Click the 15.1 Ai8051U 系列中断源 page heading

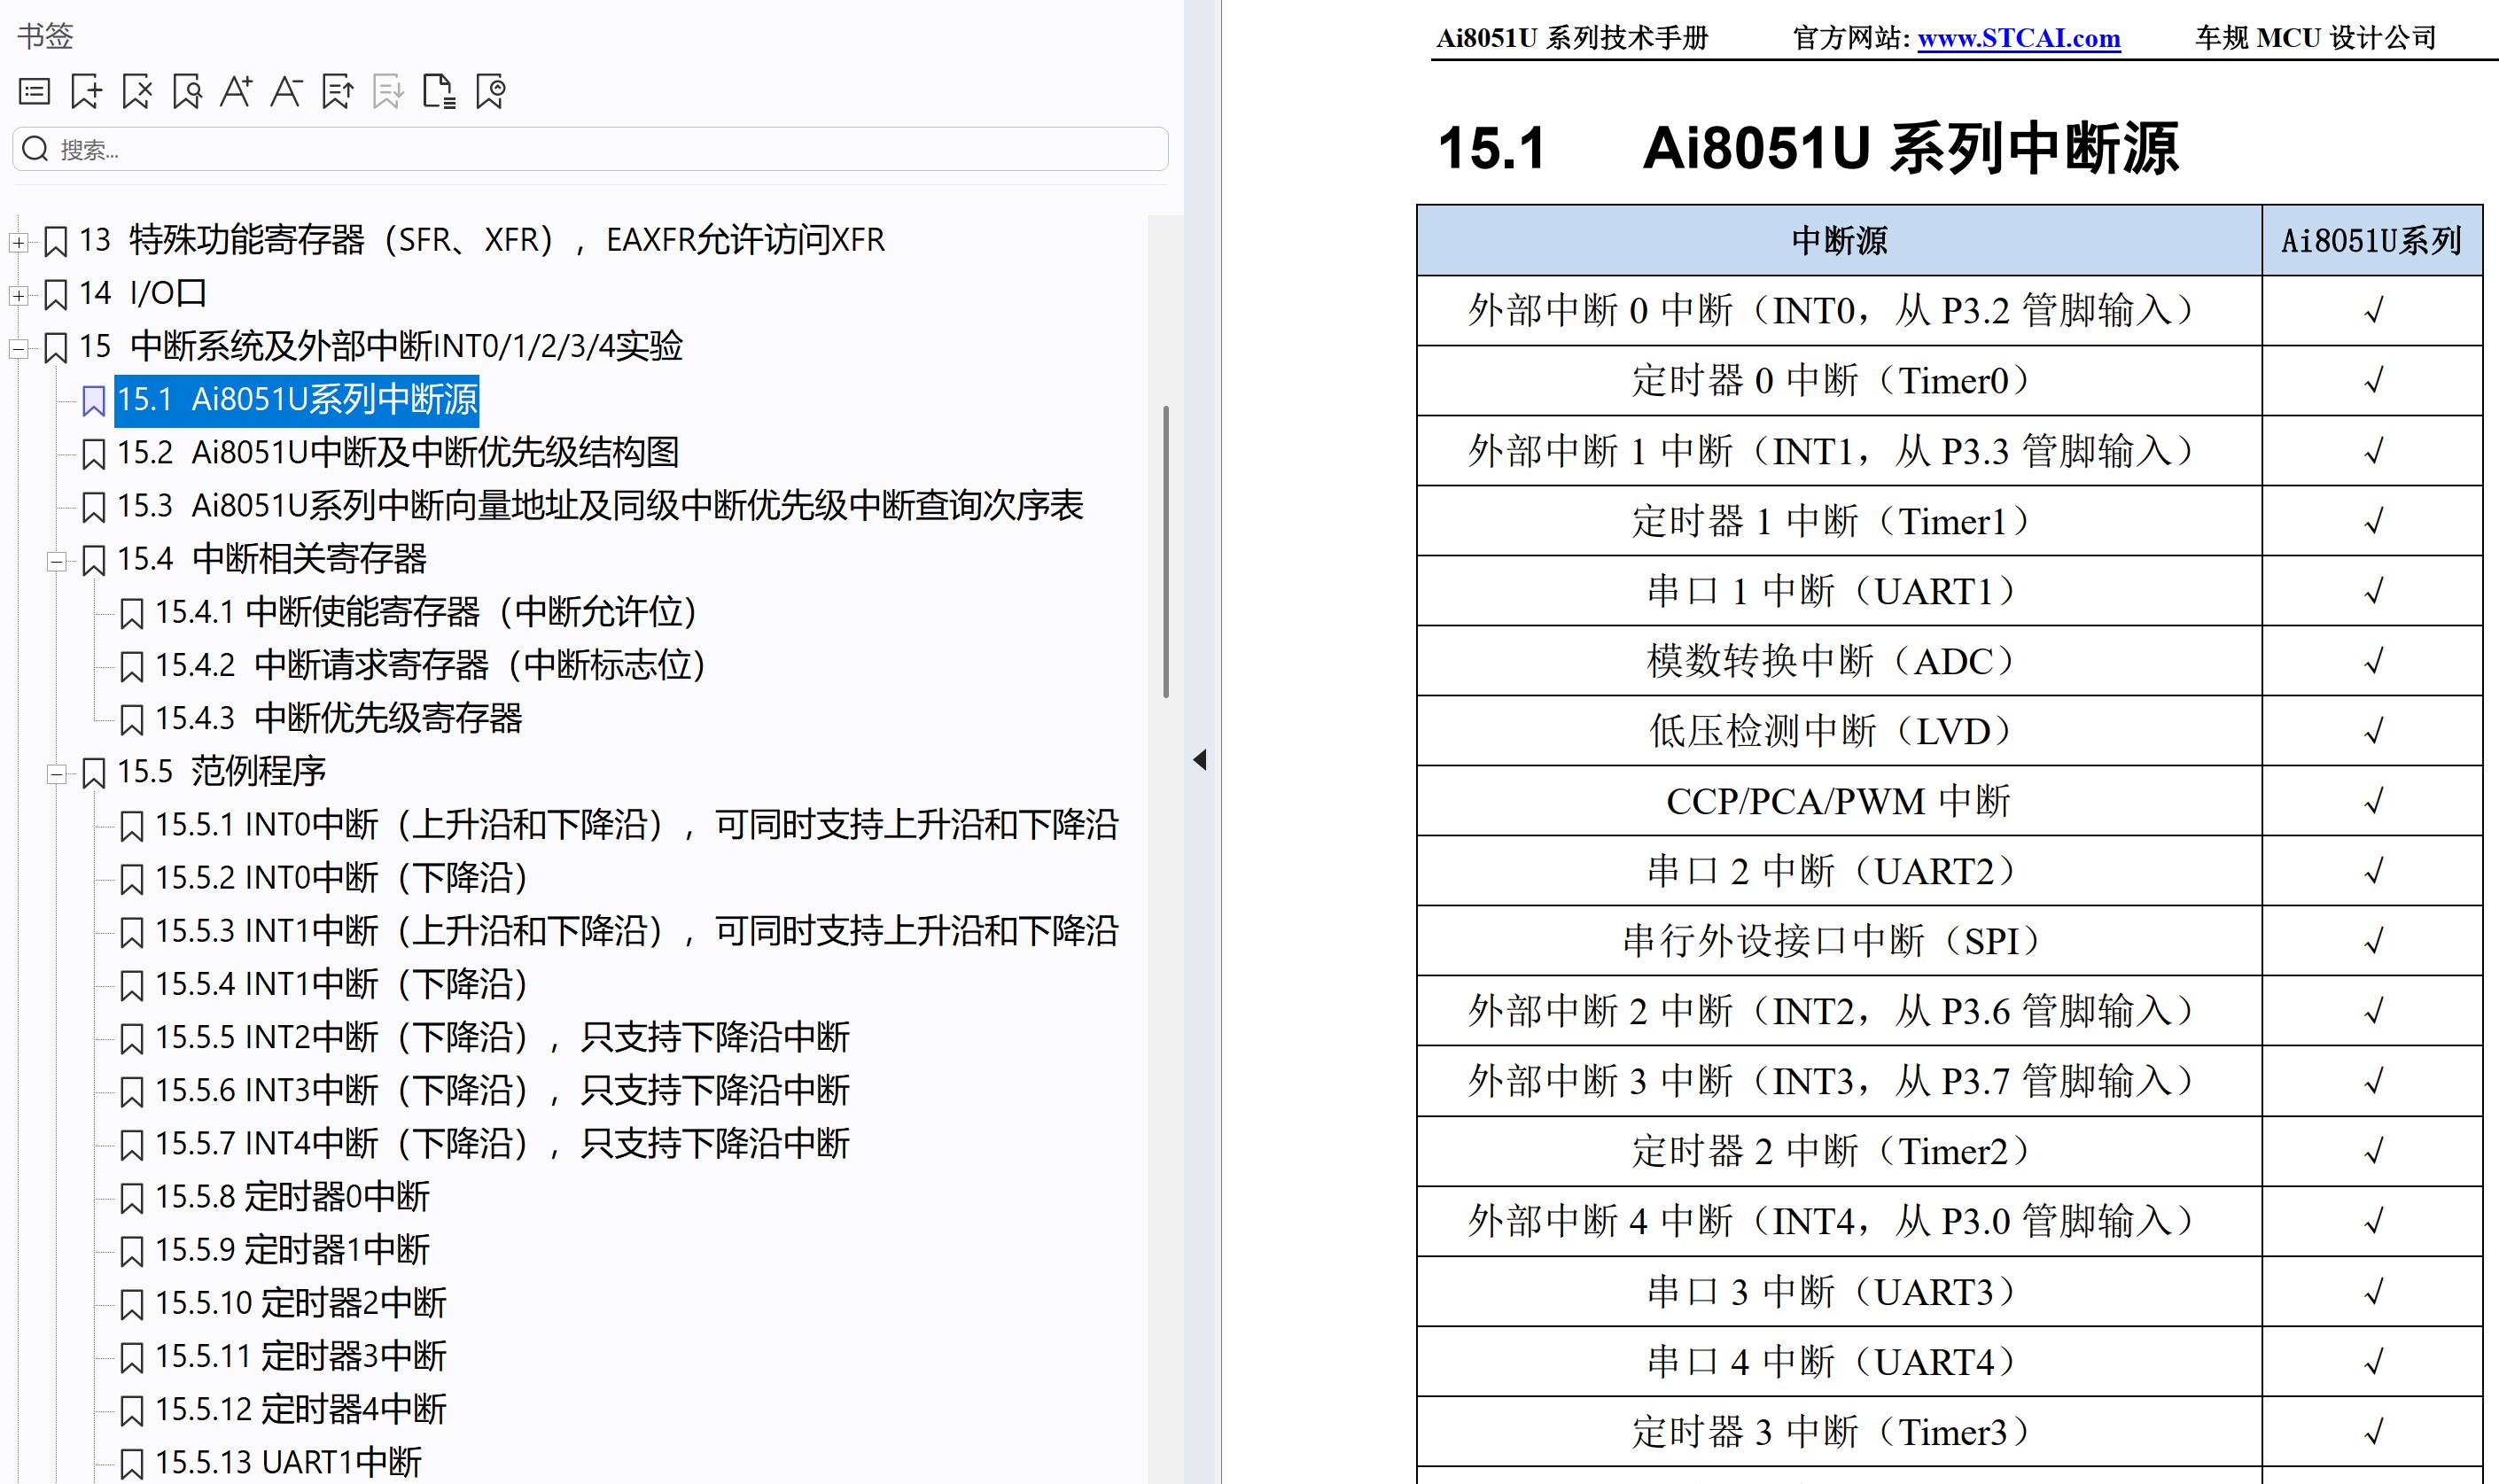click(x=1807, y=148)
